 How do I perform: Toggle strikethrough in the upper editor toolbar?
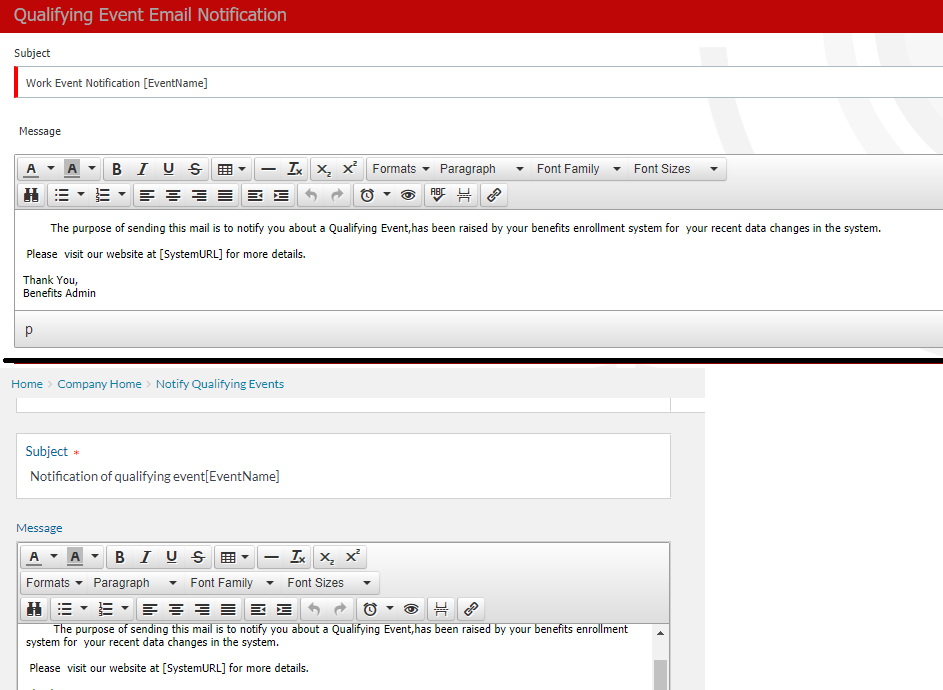tap(195, 169)
